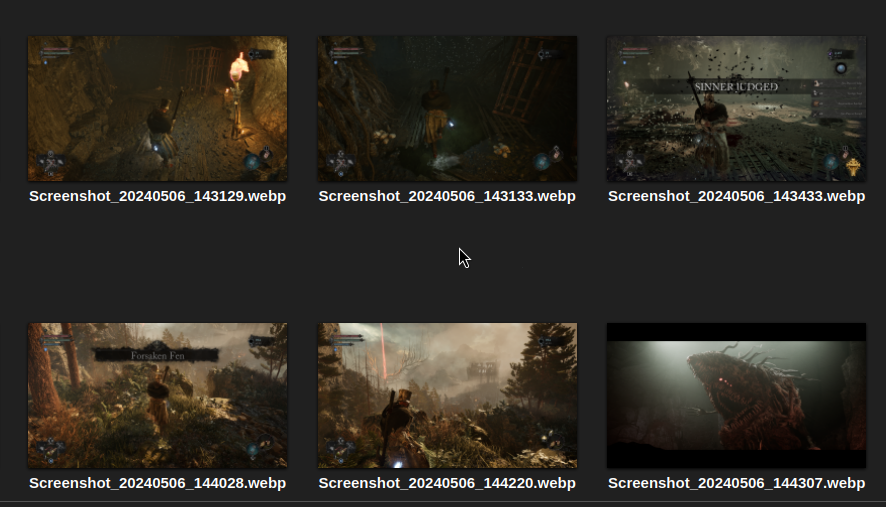Viewport: 886px width, 507px height.
Task: Select the Sinner Judged screenshot thumbnail
Action: (x=736, y=109)
